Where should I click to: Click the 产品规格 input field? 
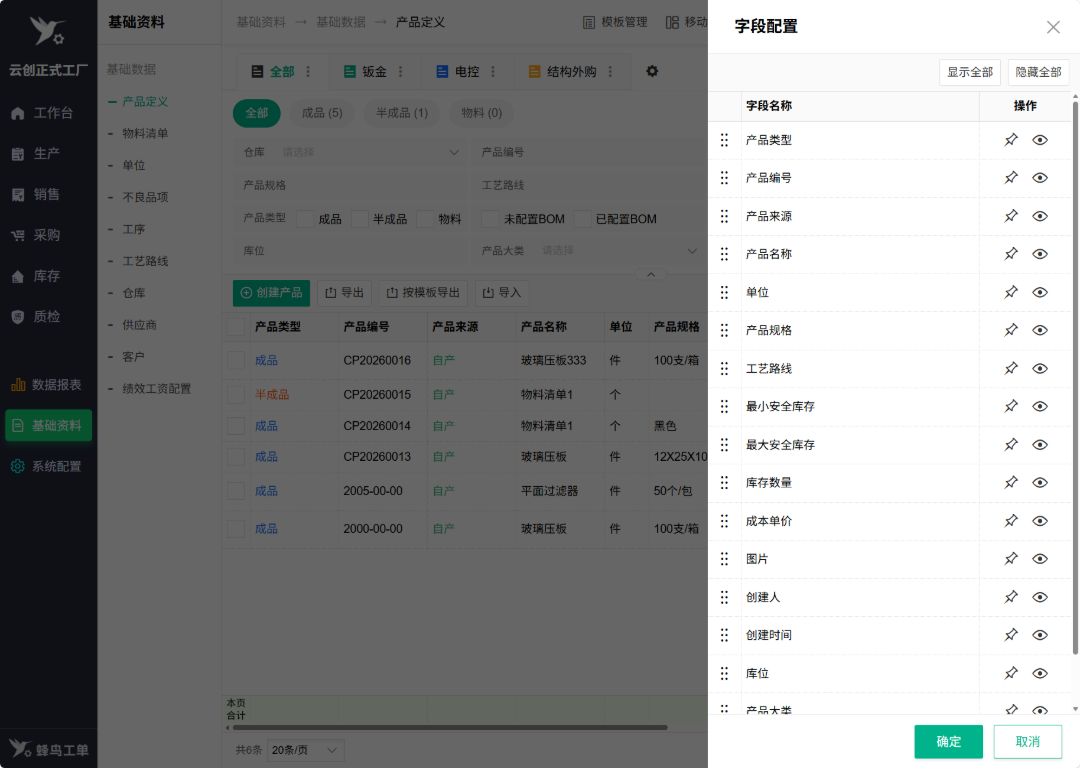[x=351, y=186]
